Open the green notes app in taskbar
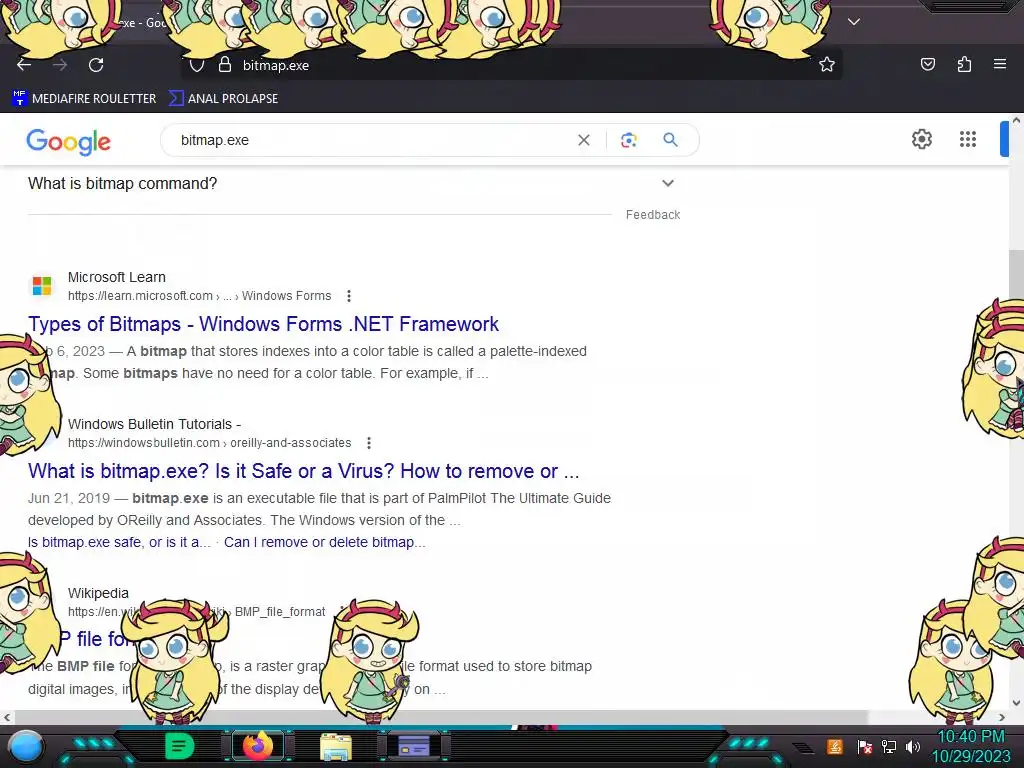1024x768 pixels. pyautogui.click(x=179, y=746)
